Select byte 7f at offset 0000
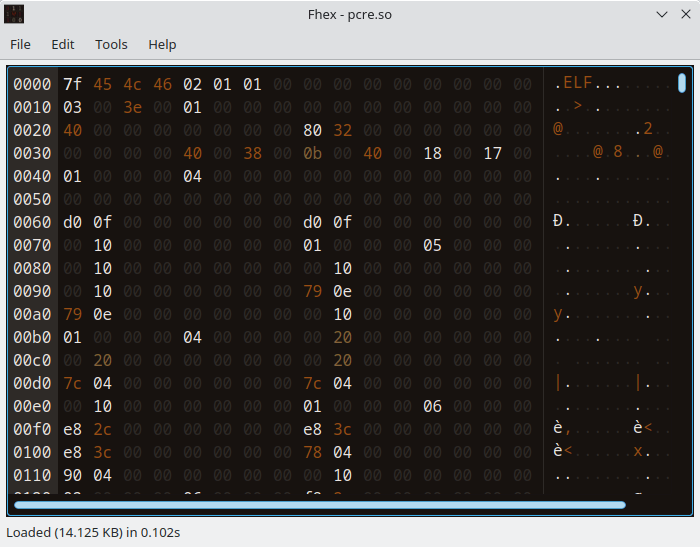This screenshot has width=700, height=547. click(x=72, y=84)
